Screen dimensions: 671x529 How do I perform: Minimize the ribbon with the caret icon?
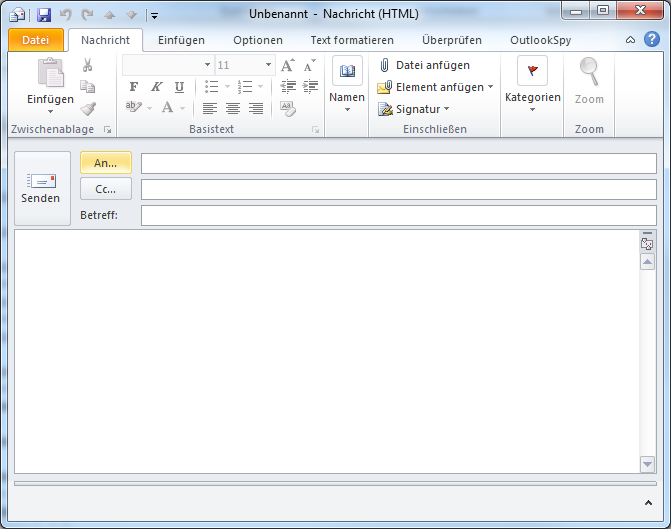coord(630,40)
